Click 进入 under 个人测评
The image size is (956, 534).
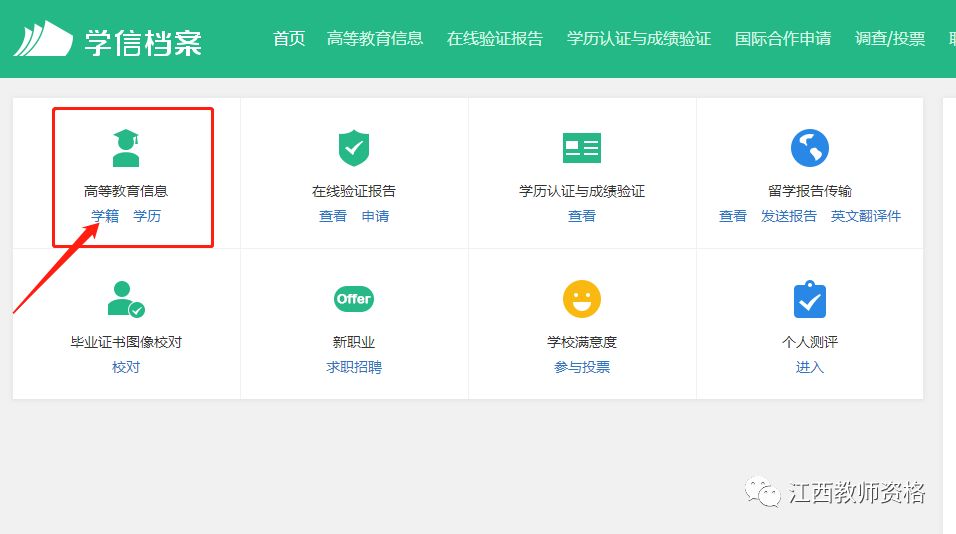[x=810, y=367]
